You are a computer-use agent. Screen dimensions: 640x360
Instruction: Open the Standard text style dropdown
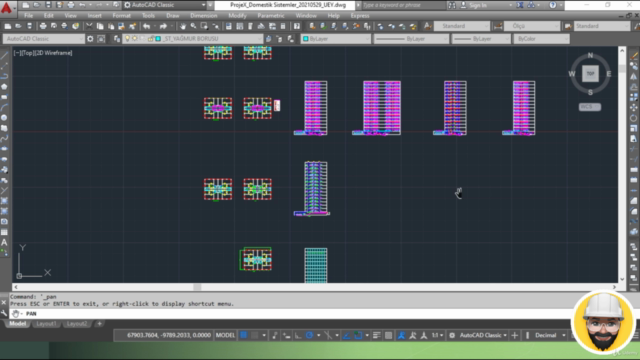[x=462, y=26]
